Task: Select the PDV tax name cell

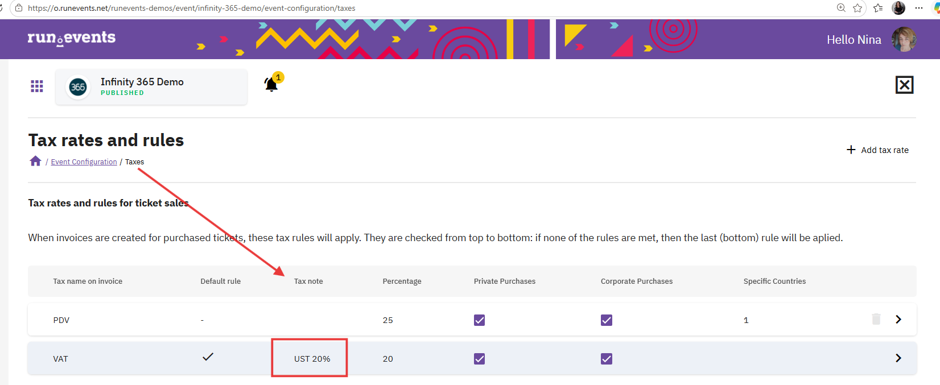Action: click(x=62, y=320)
